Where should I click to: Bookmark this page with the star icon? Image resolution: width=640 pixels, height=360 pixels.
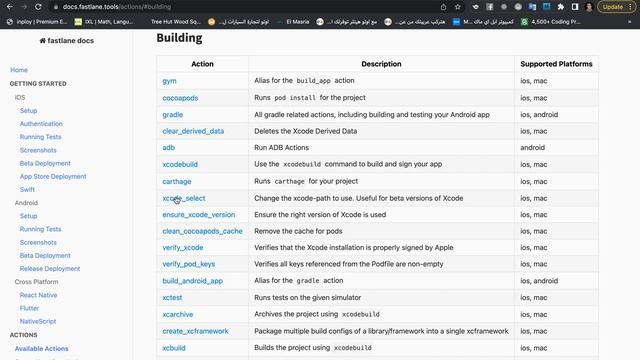click(x=458, y=7)
